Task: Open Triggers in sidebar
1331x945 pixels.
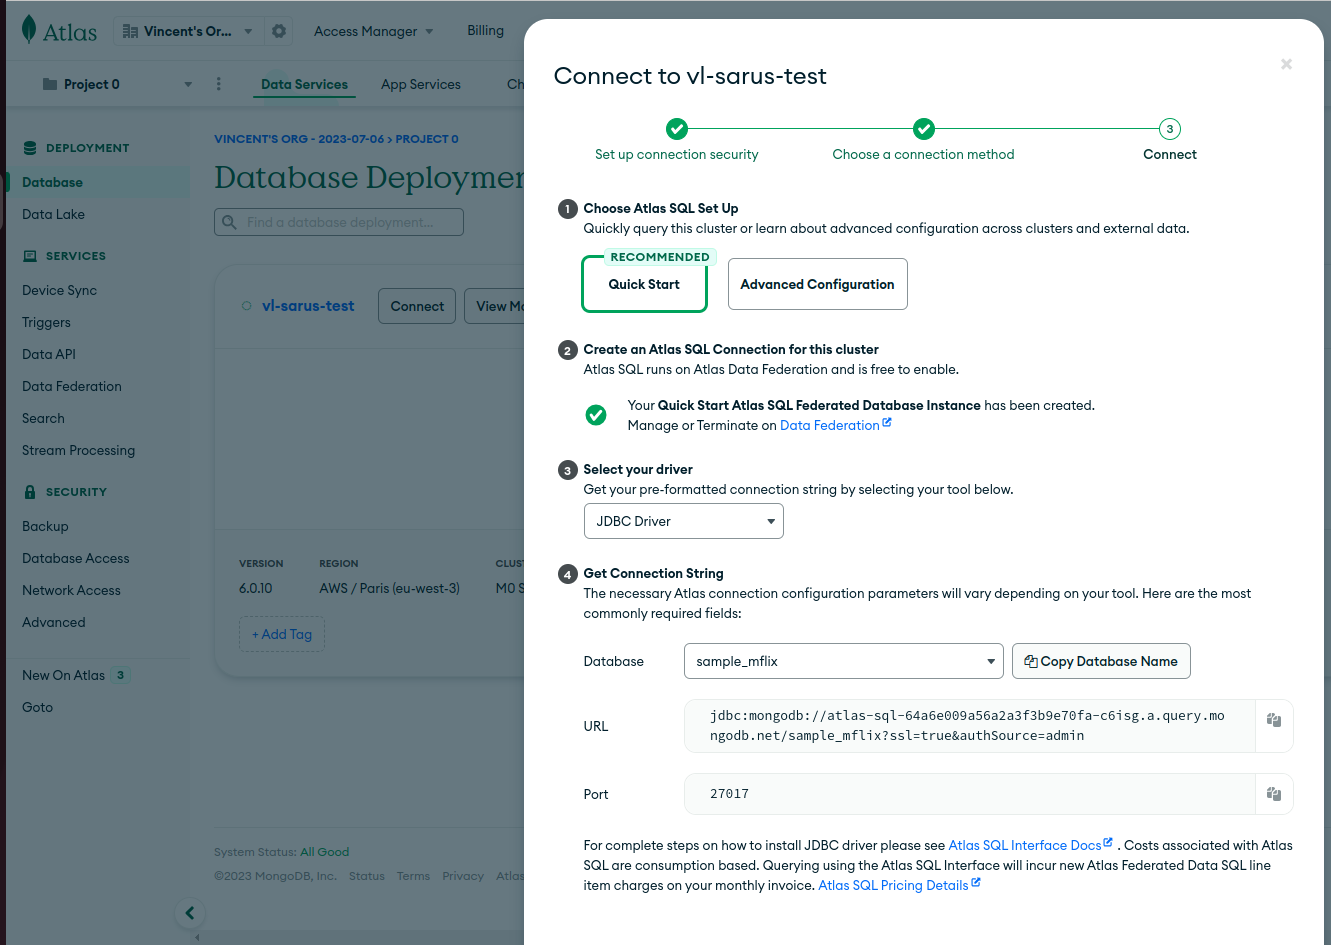Action: click(x=46, y=322)
